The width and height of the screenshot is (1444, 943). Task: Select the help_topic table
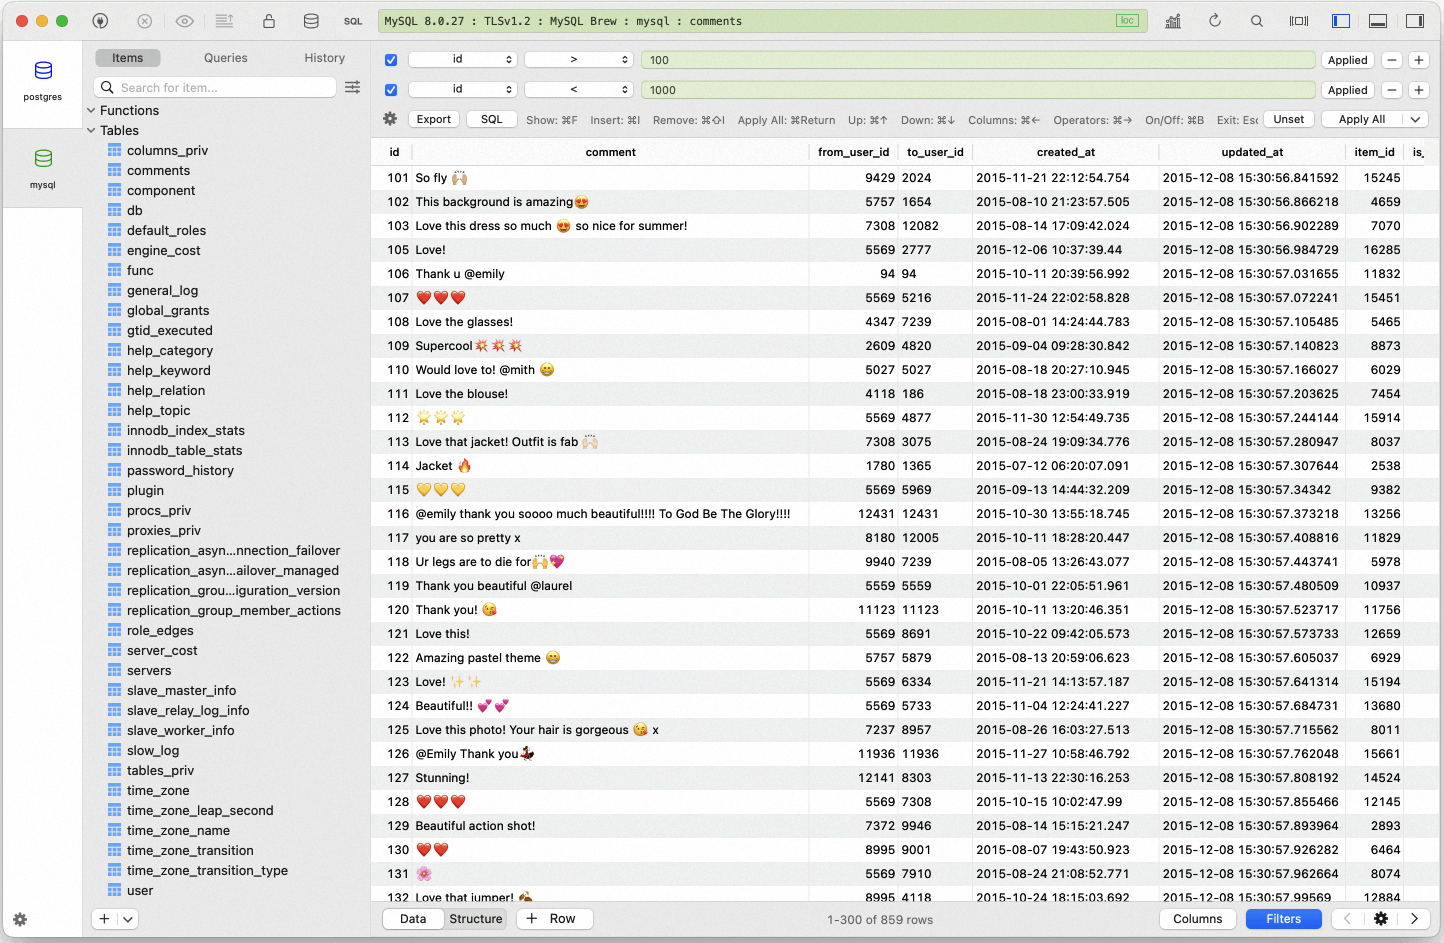tap(158, 411)
